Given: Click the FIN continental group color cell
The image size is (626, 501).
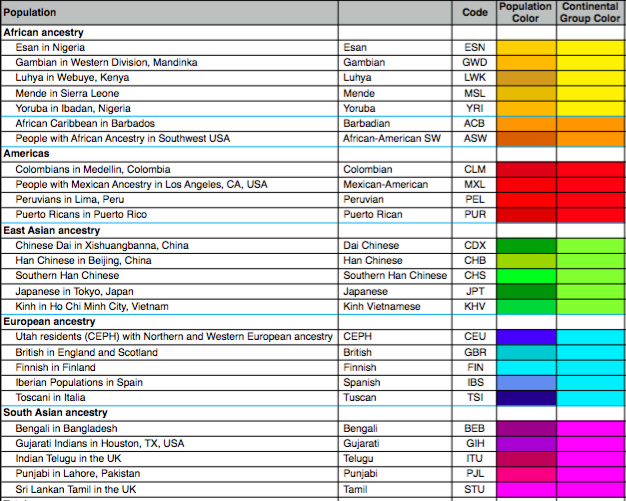Looking at the screenshot, I should pyautogui.click(x=591, y=367).
